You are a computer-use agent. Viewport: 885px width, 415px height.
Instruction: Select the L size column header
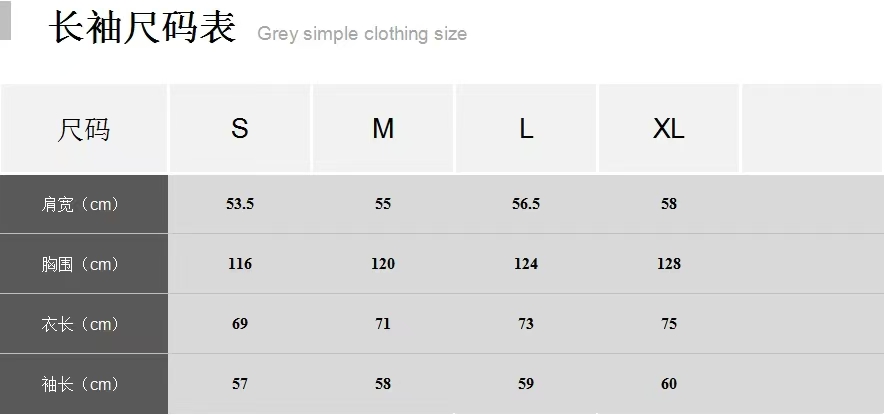point(526,129)
